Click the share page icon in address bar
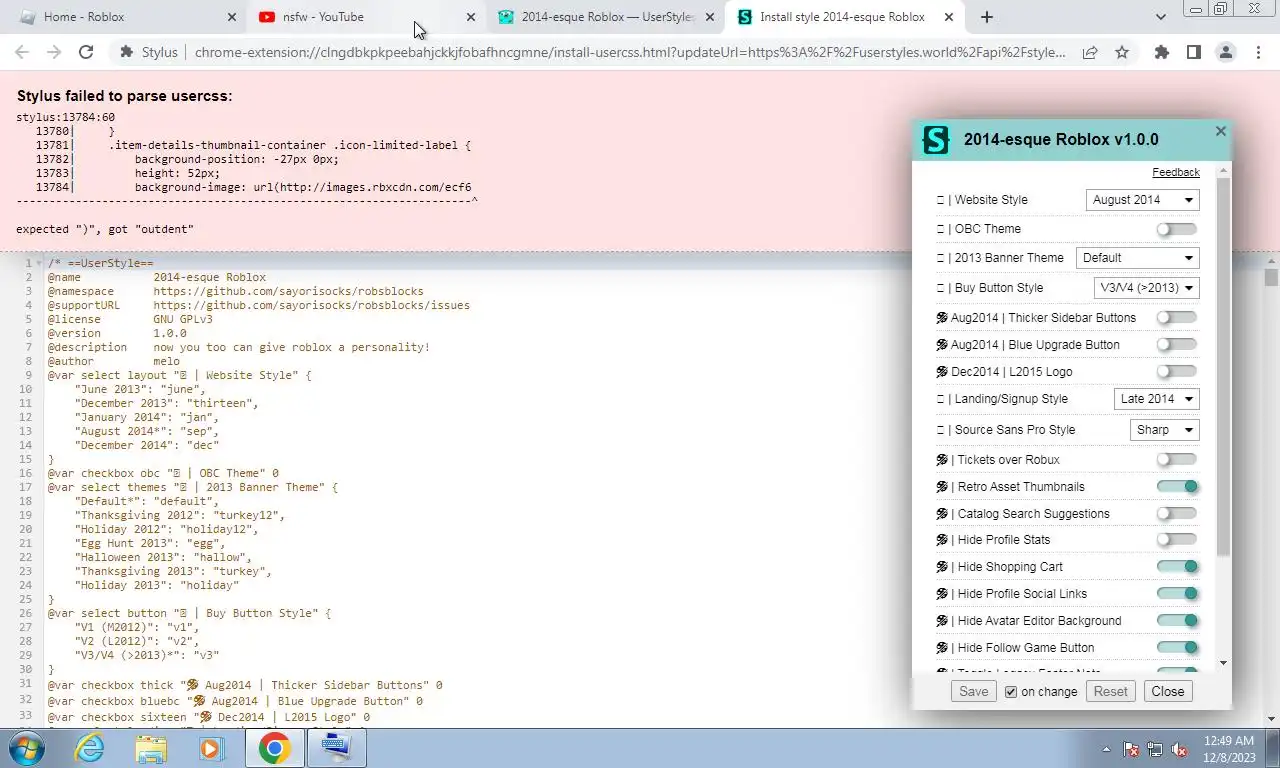 coord(1090,53)
